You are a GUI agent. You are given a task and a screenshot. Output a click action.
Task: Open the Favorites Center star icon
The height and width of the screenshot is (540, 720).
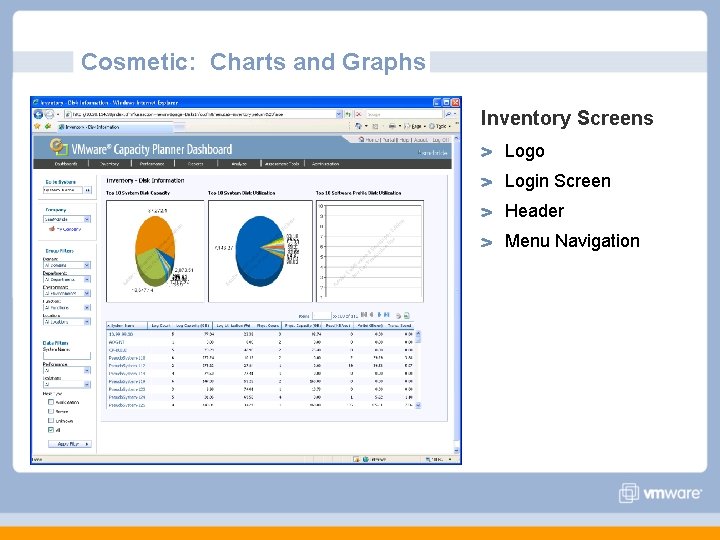(x=37, y=126)
